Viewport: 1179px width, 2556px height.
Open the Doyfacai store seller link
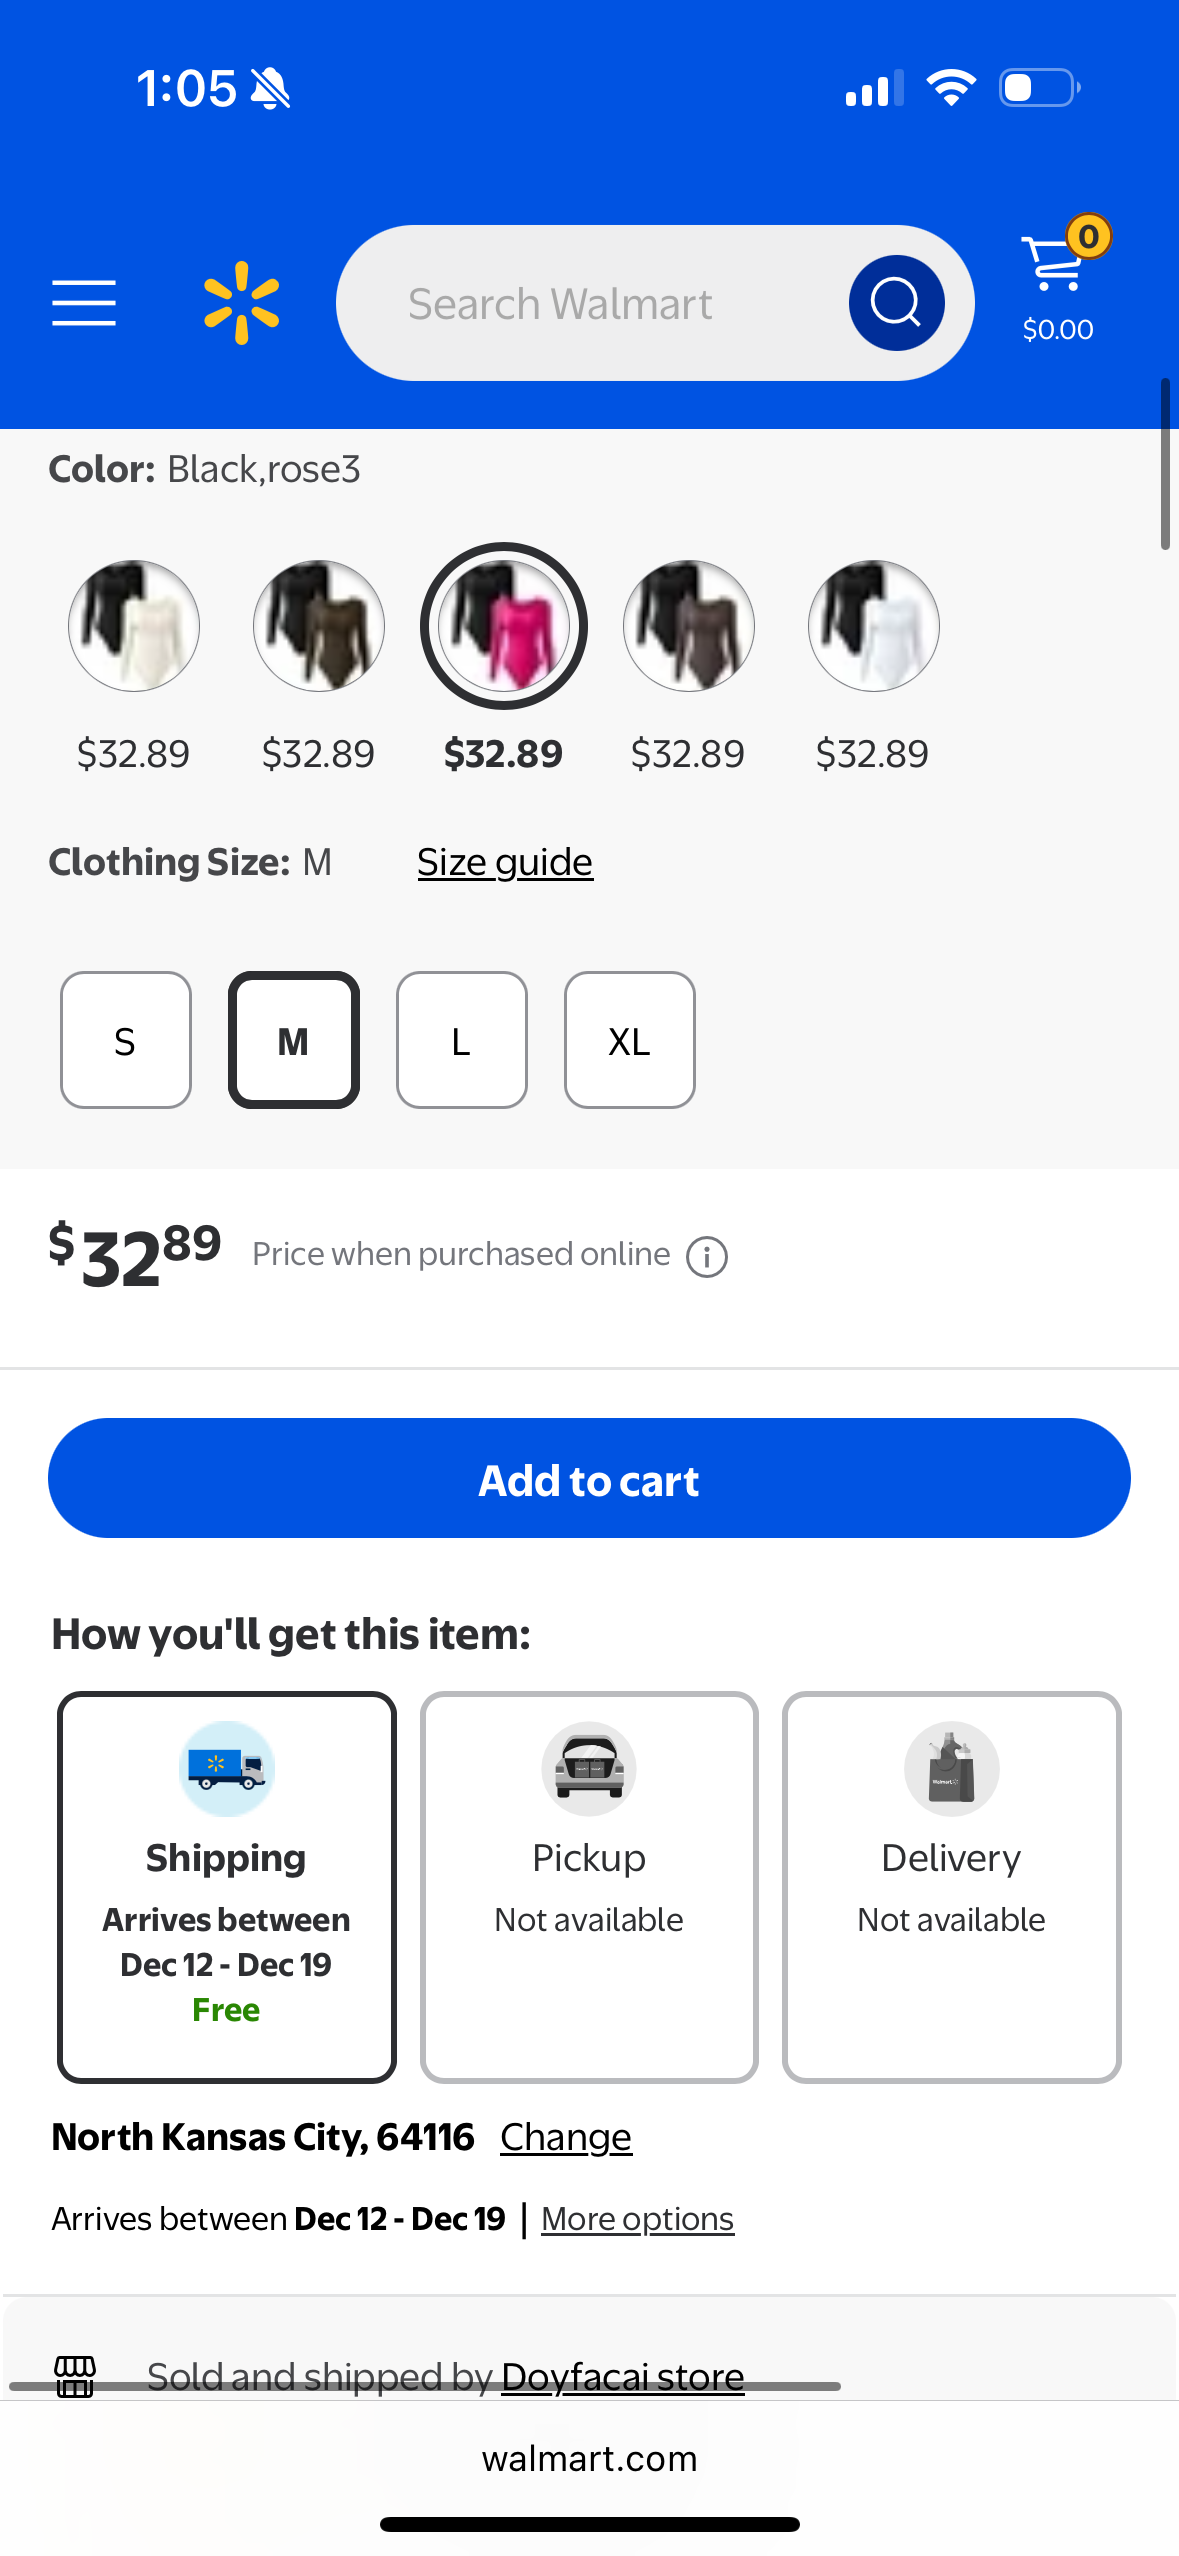pos(622,2376)
